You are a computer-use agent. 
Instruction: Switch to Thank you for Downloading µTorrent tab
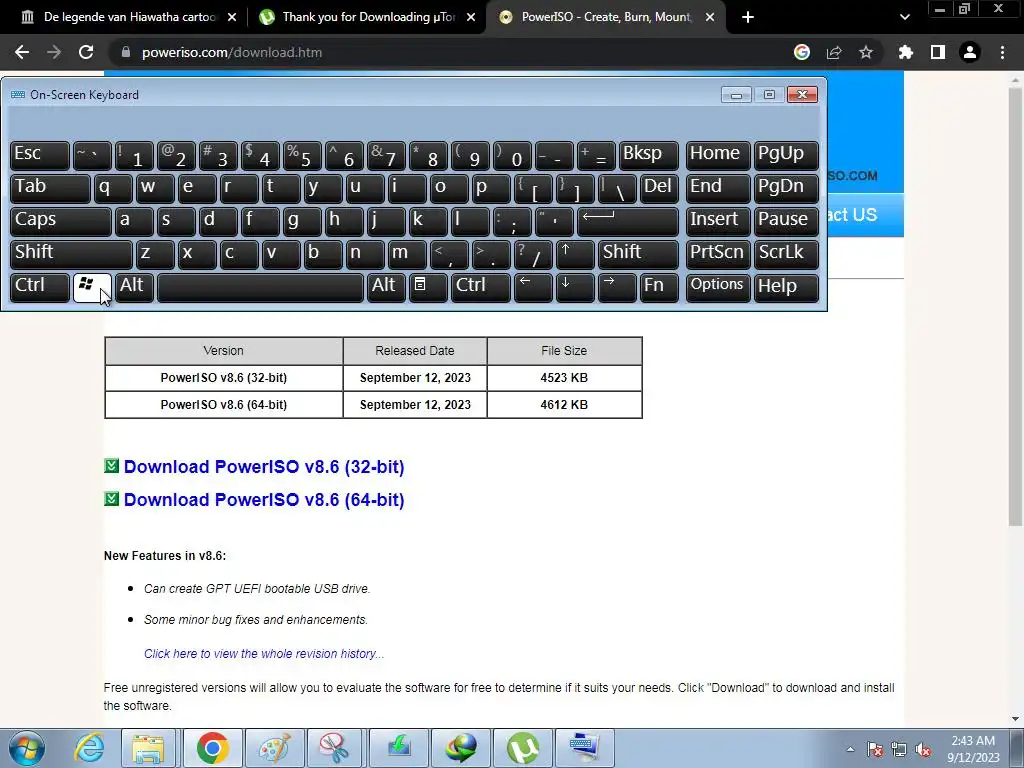[369, 17]
